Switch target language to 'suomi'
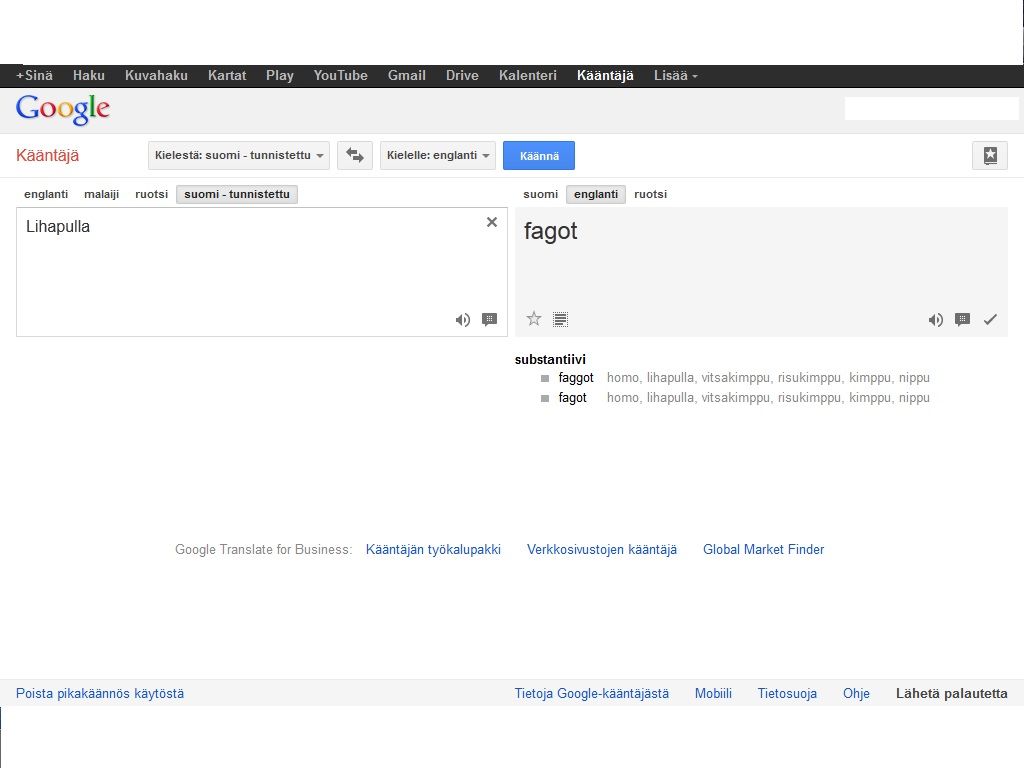1024x768 pixels. pyautogui.click(x=540, y=194)
